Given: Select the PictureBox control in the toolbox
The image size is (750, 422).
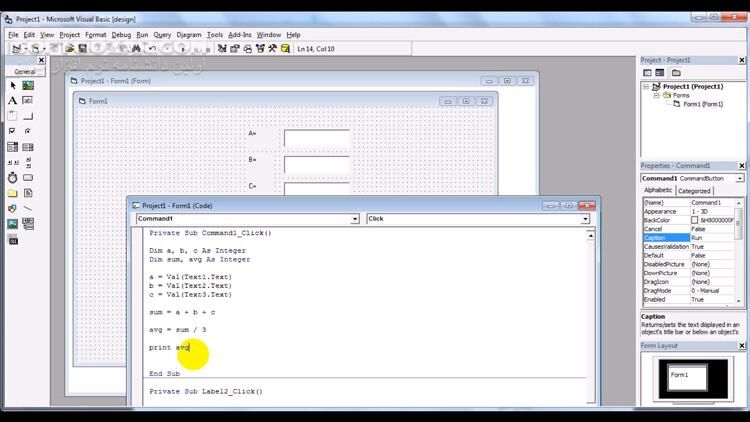Looking at the screenshot, I should pos(28,85).
